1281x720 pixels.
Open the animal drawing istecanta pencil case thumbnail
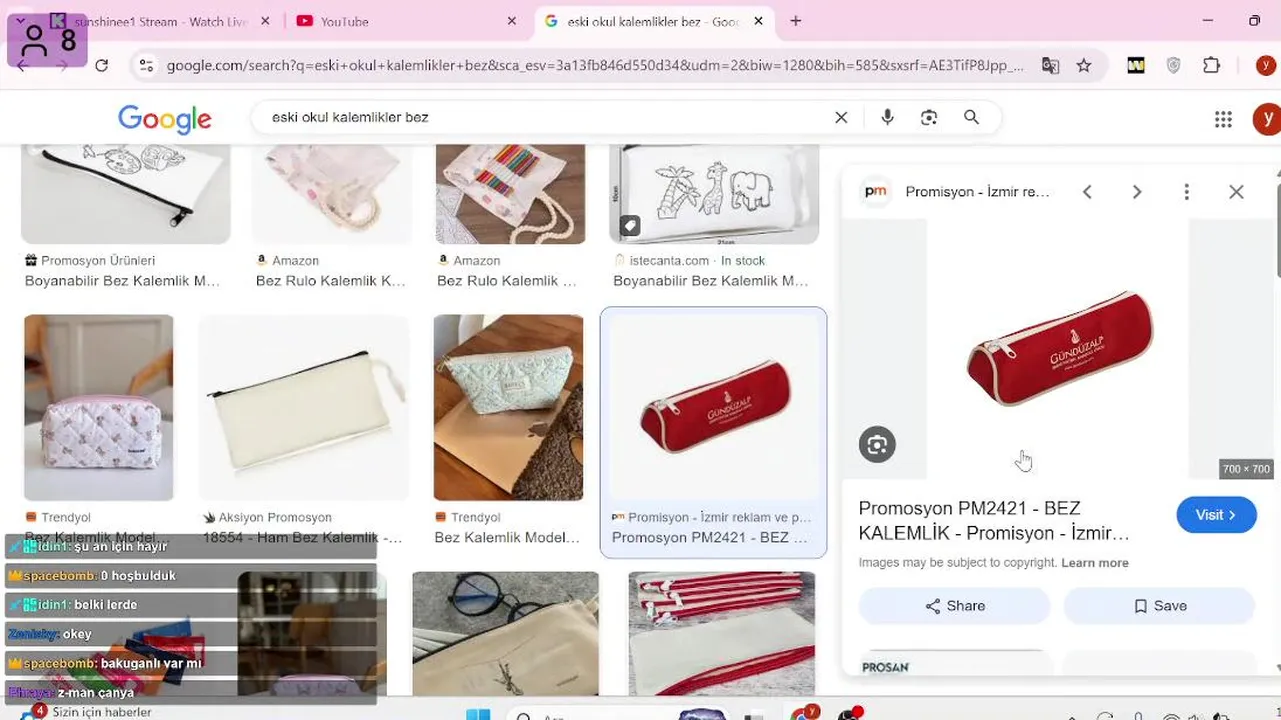[x=714, y=194]
